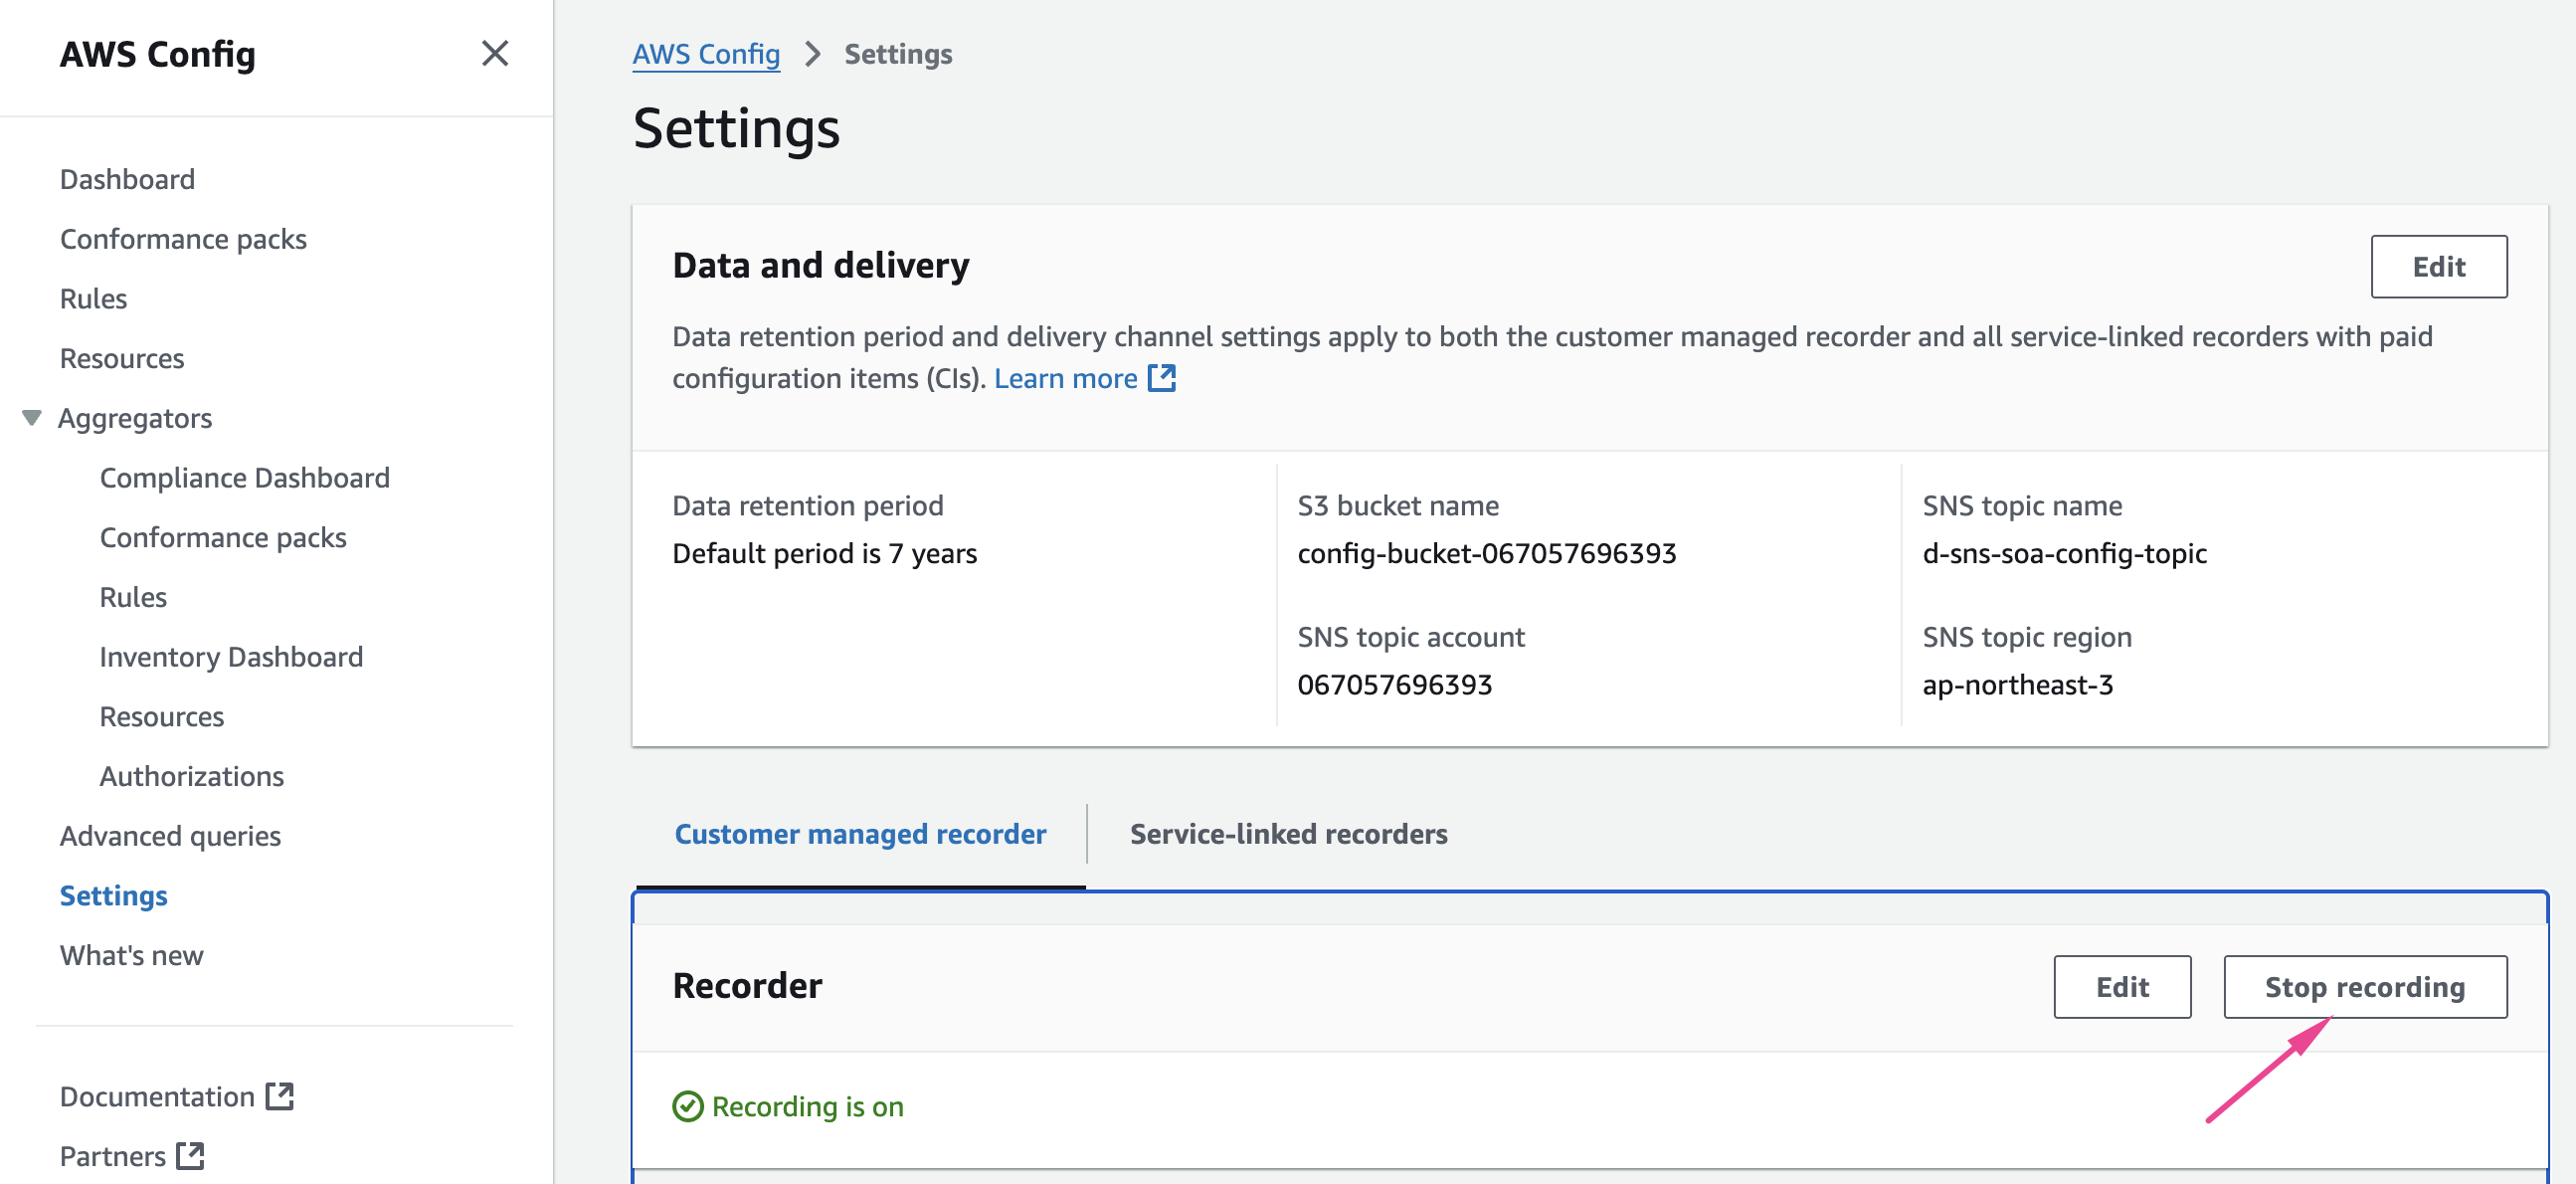Open the Learn more link
The image size is (2576, 1184).
click(1065, 378)
